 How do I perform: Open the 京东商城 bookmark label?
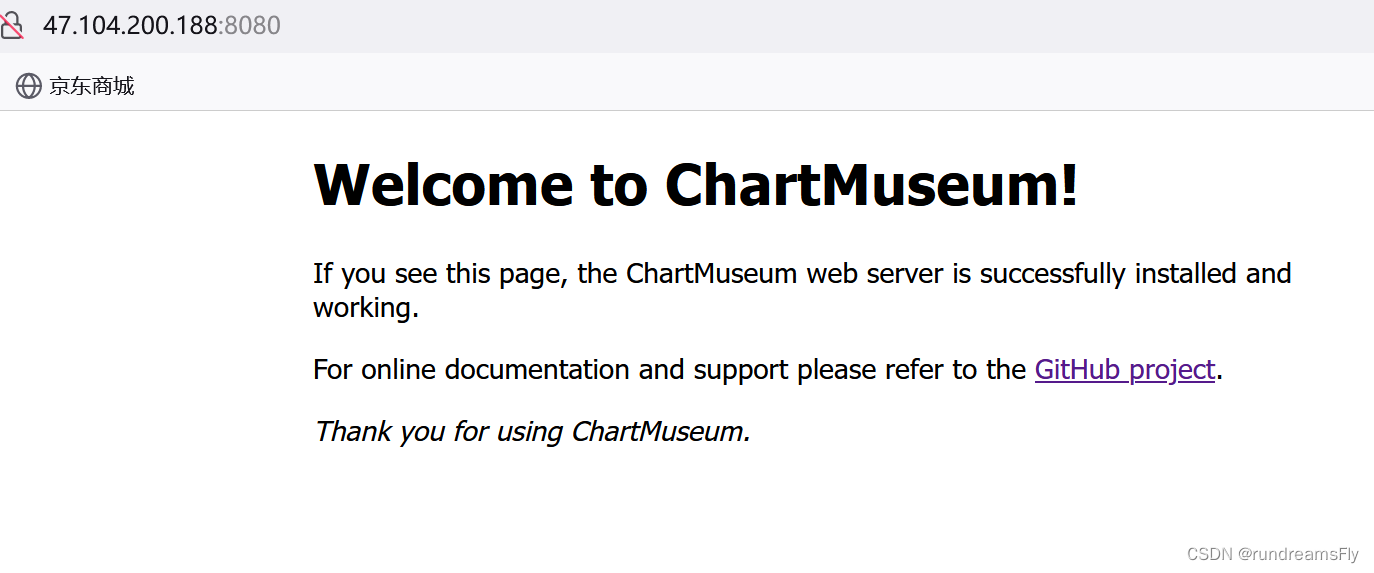point(92,86)
